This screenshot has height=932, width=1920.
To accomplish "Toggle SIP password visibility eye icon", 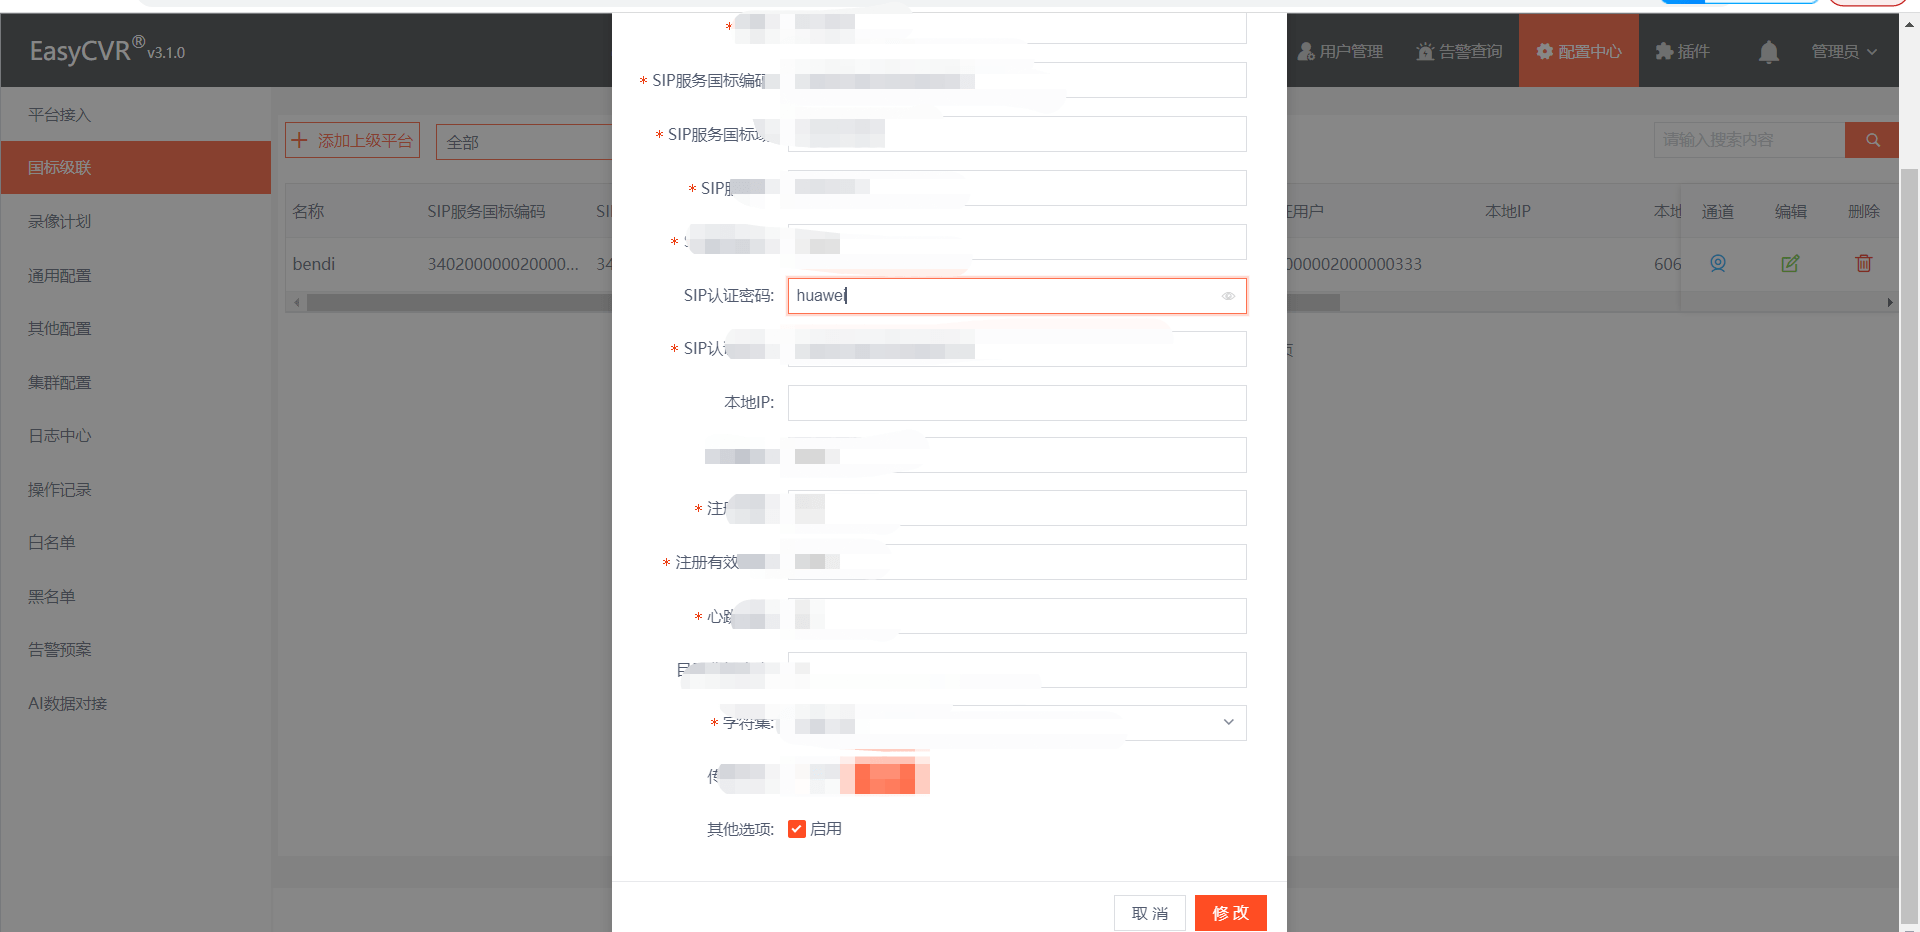I will point(1228,296).
